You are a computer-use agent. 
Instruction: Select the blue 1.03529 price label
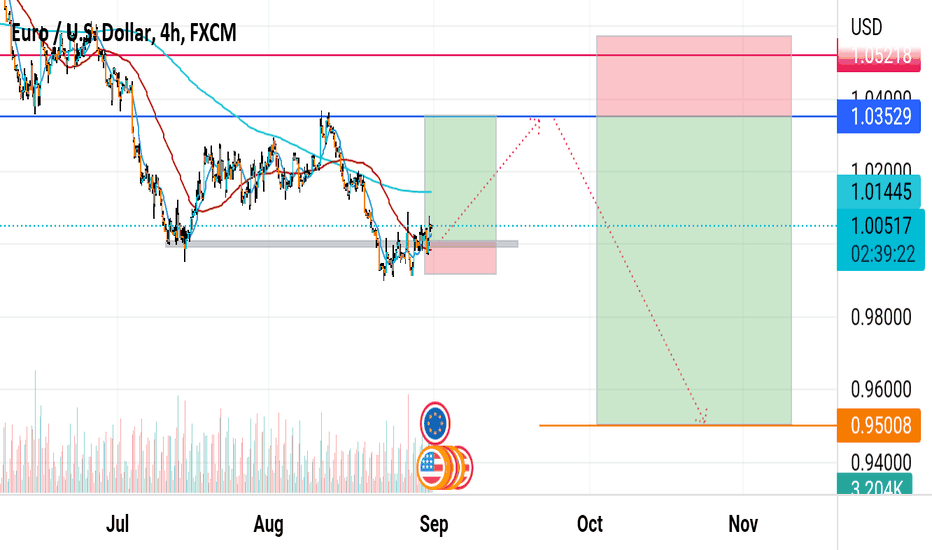[879, 117]
